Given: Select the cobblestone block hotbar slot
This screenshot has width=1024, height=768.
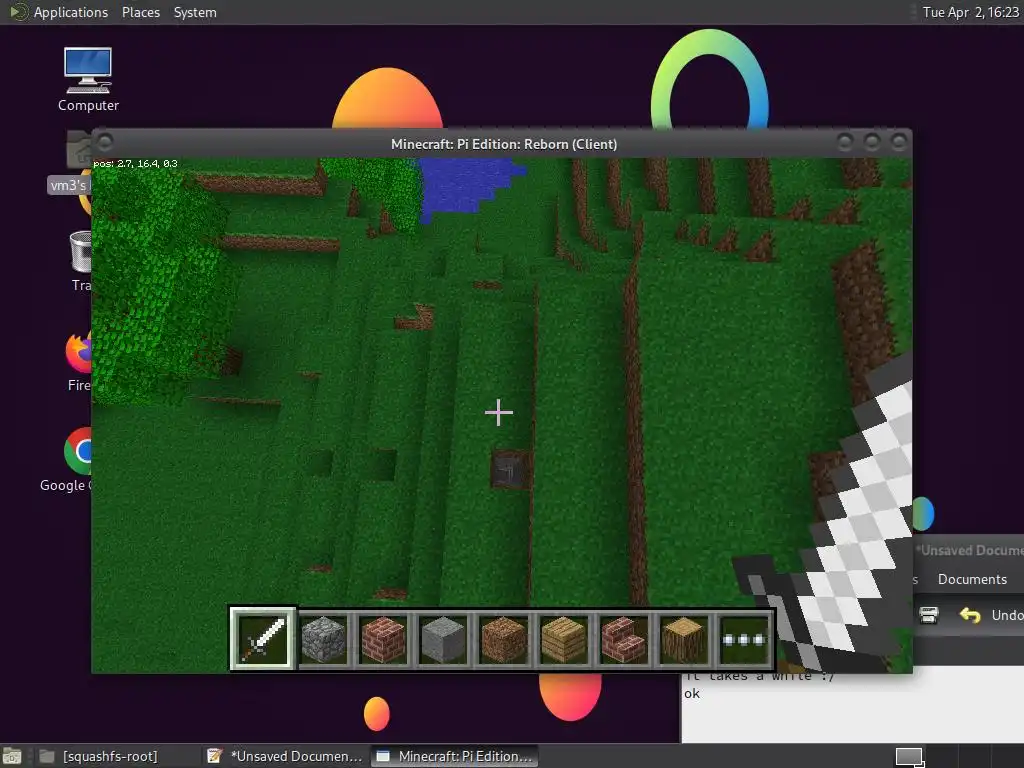Looking at the screenshot, I should coord(324,639).
